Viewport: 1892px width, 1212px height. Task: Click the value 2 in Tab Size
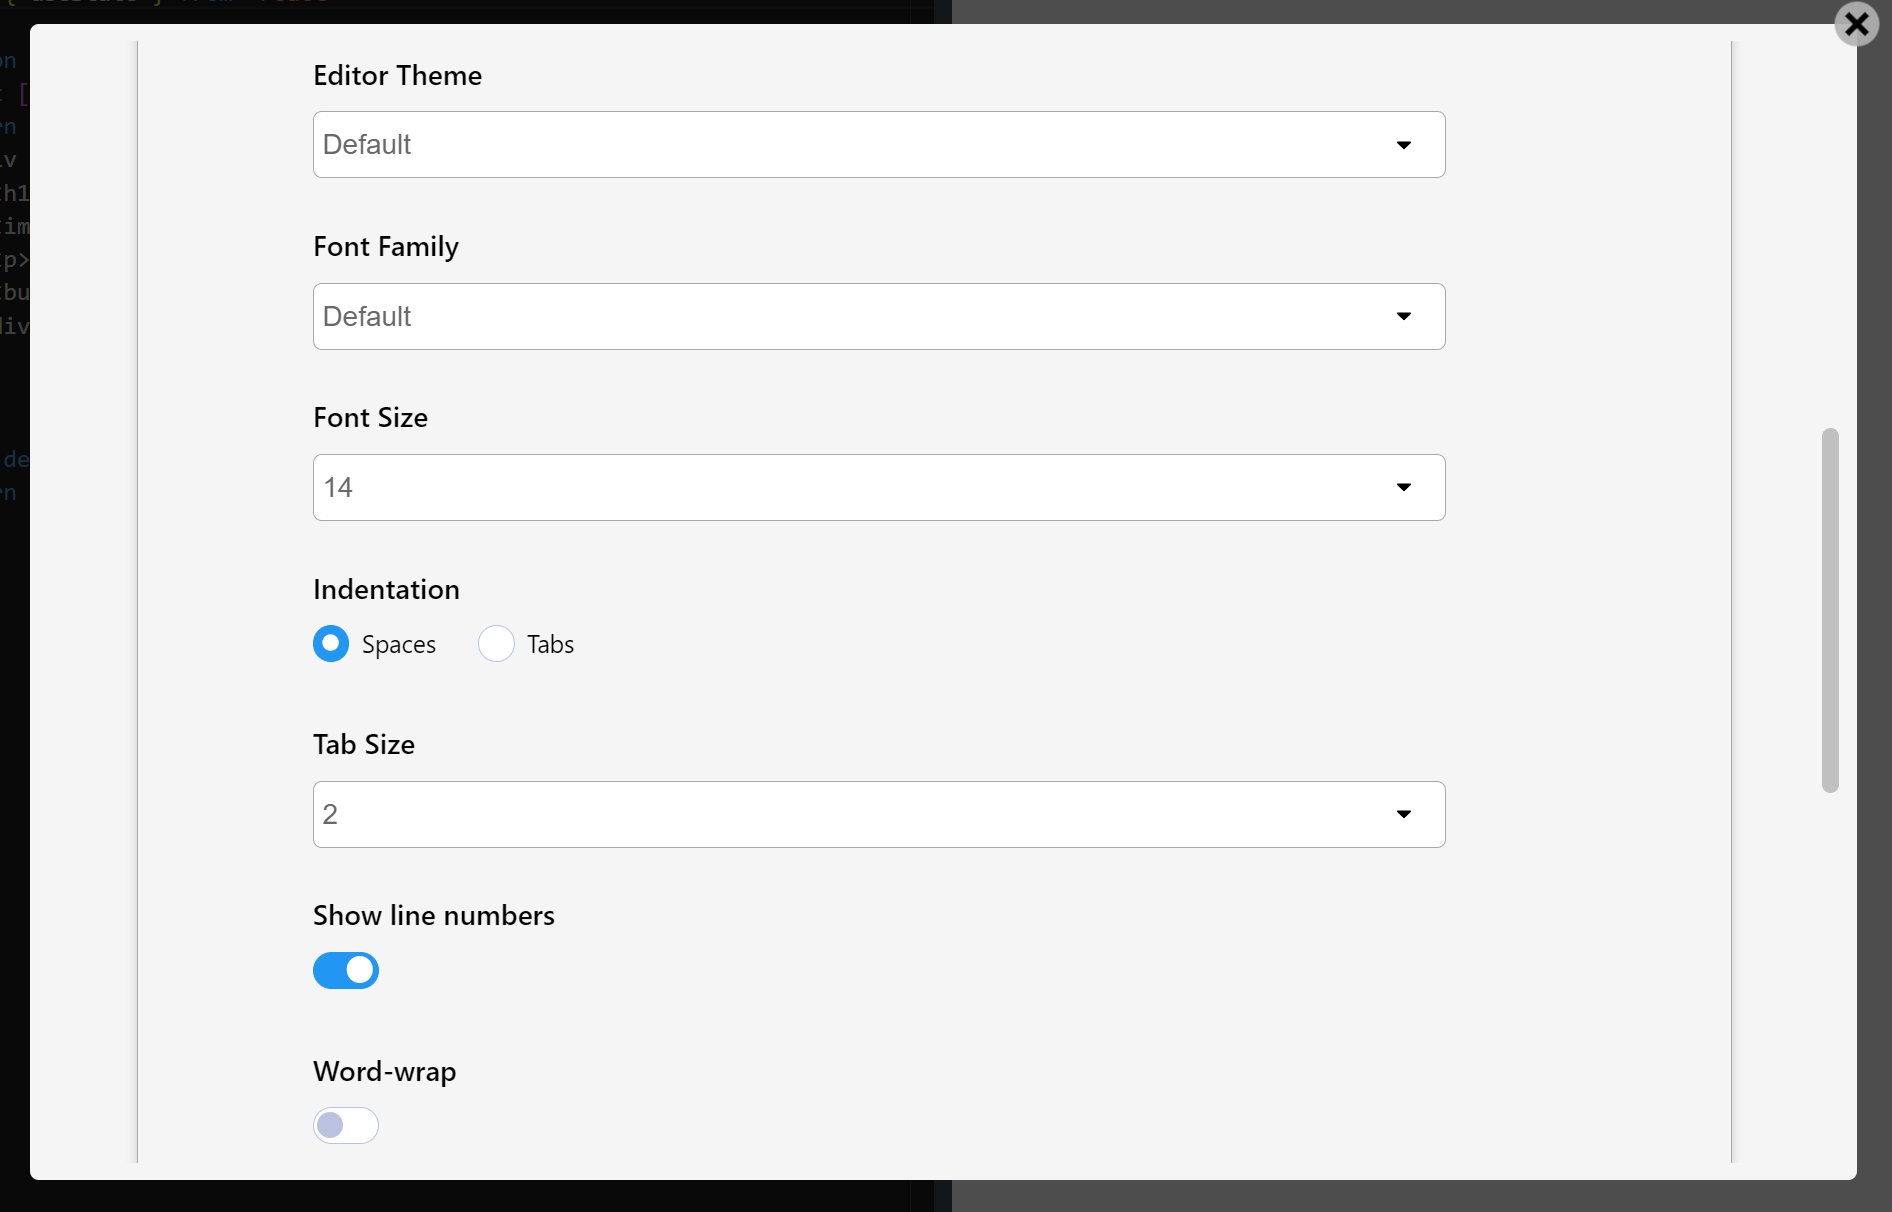point(331,814)
